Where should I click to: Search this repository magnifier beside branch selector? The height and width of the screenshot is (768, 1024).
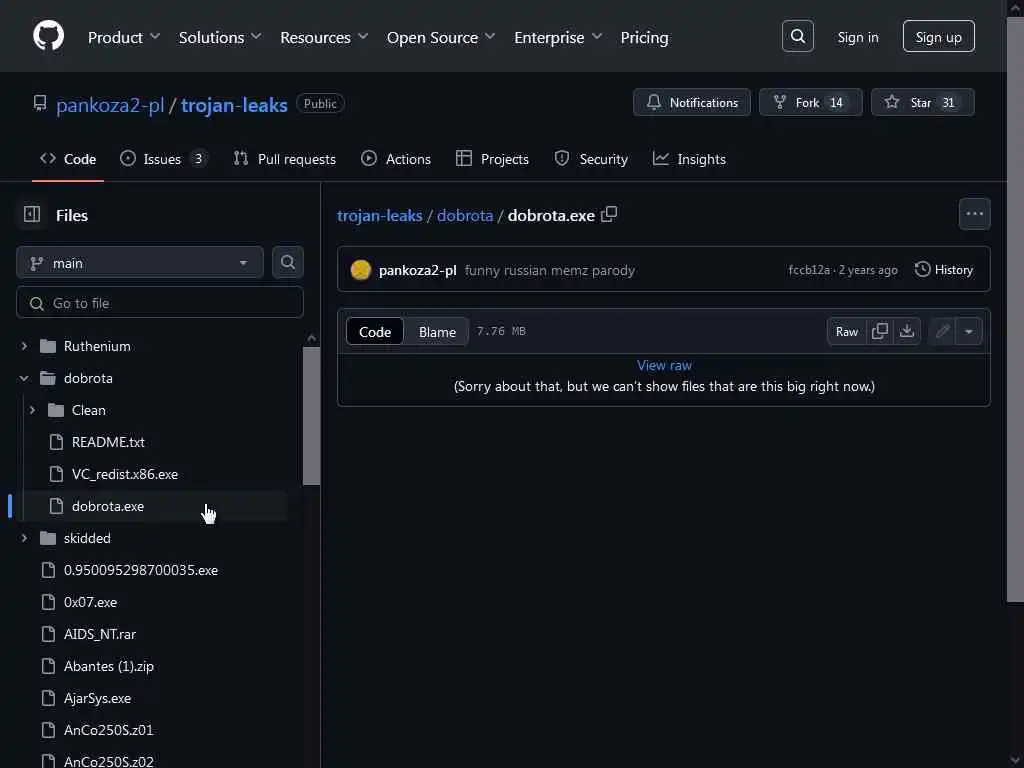pyautogui.click(x=287, y=263)
